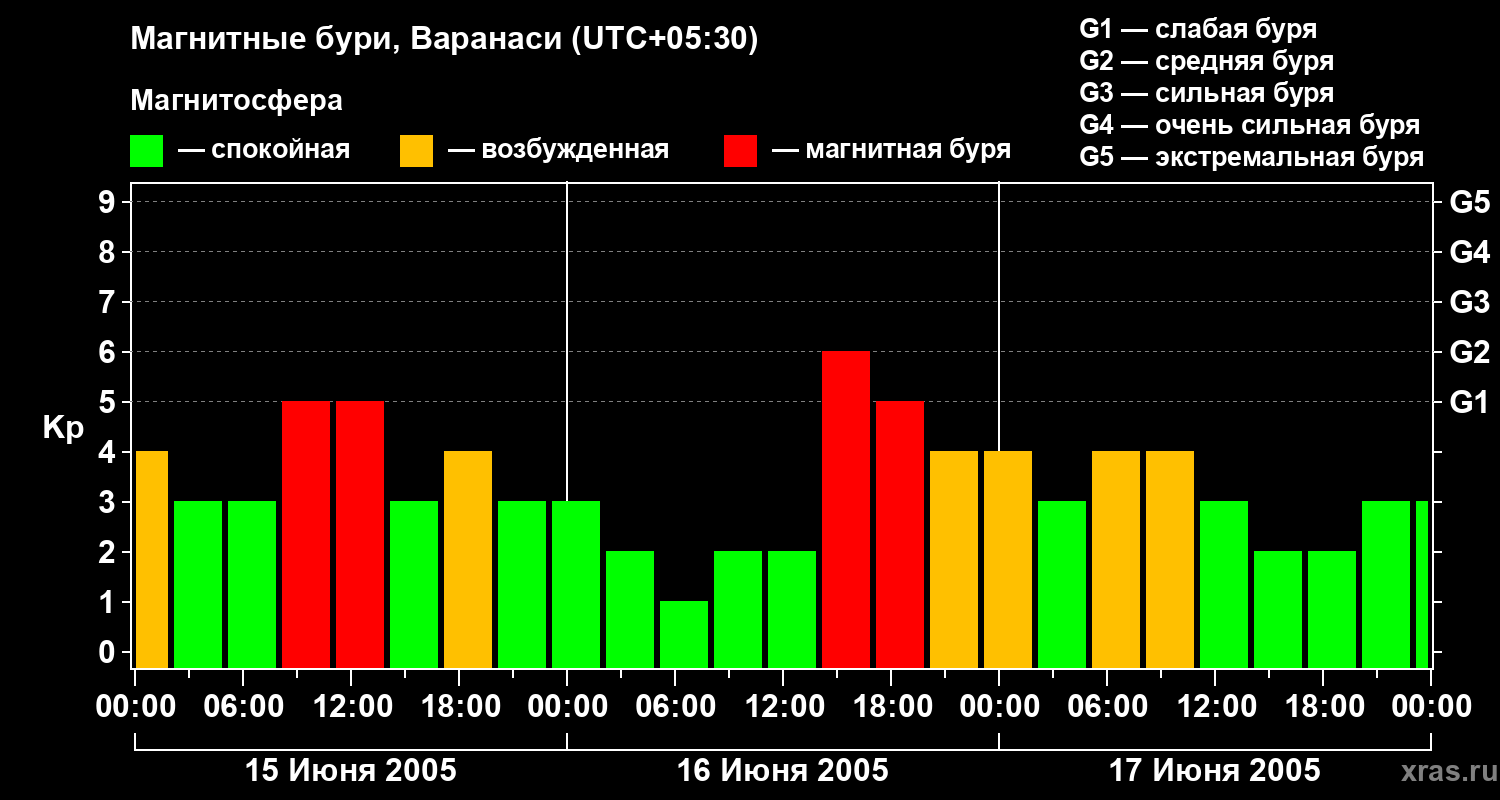Viewport: 1500px width, 800px height.
Task: Click the '12:00' time label for 15 June
Action: (354, 707)
